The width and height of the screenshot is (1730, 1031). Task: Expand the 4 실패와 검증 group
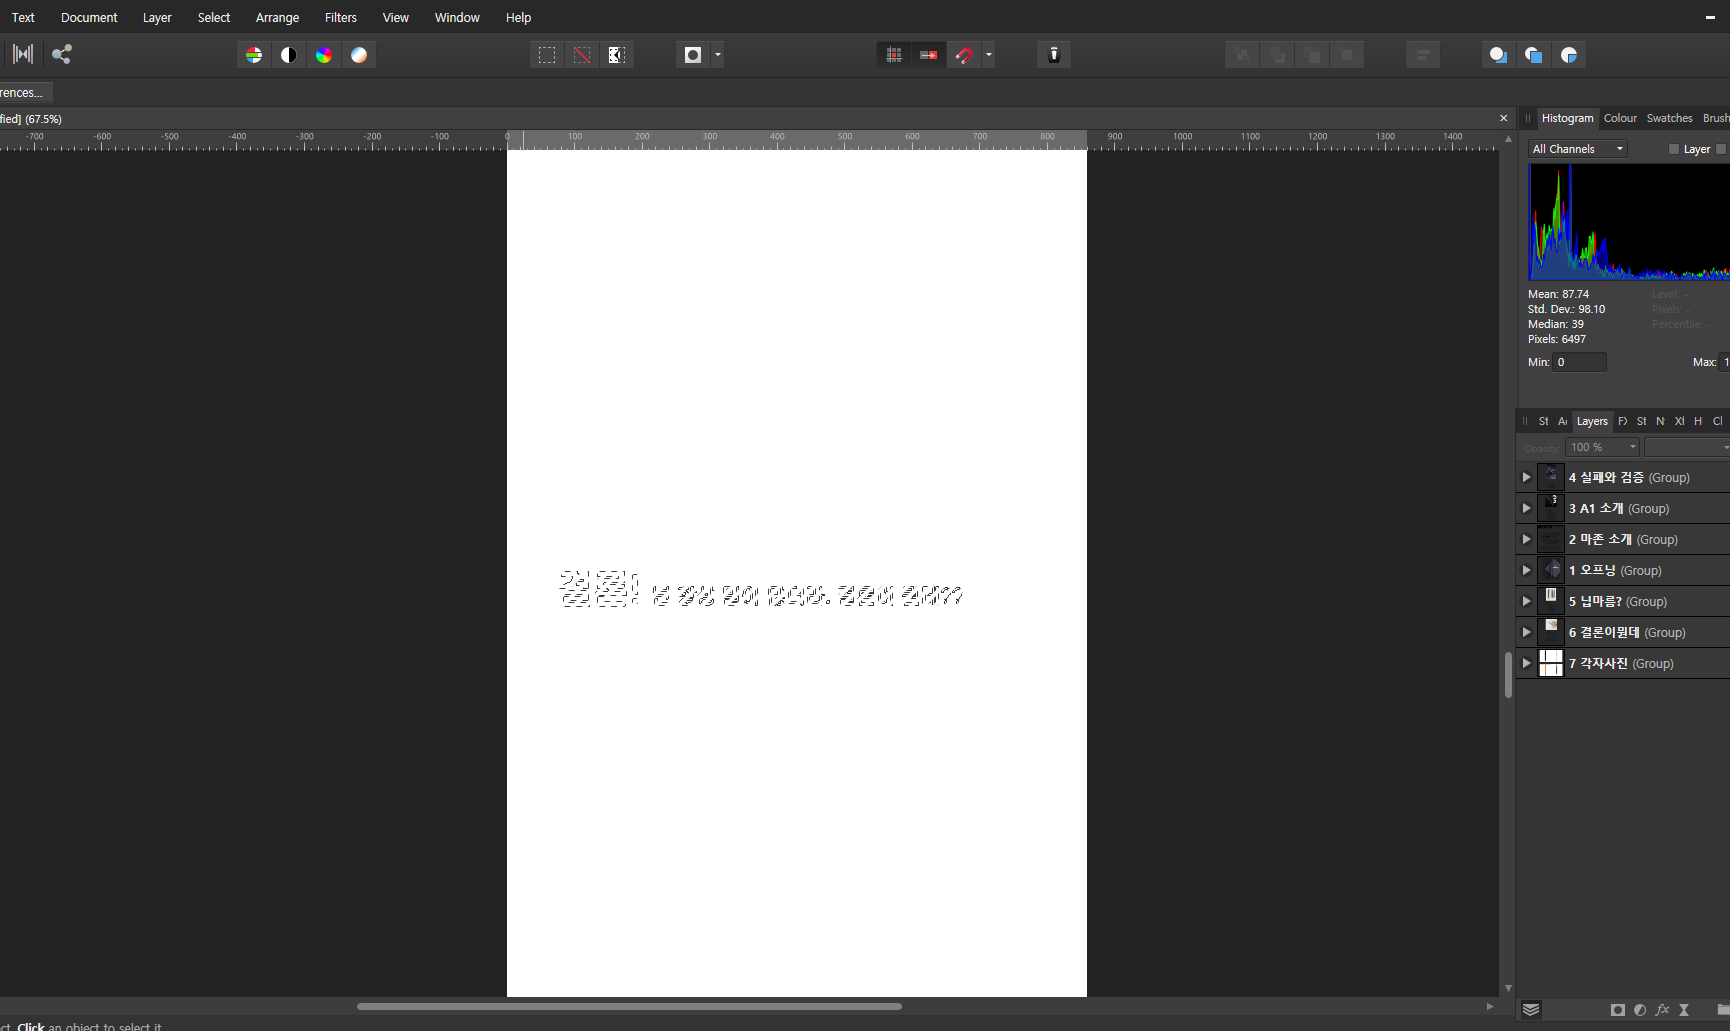[x=1526, y=477]
